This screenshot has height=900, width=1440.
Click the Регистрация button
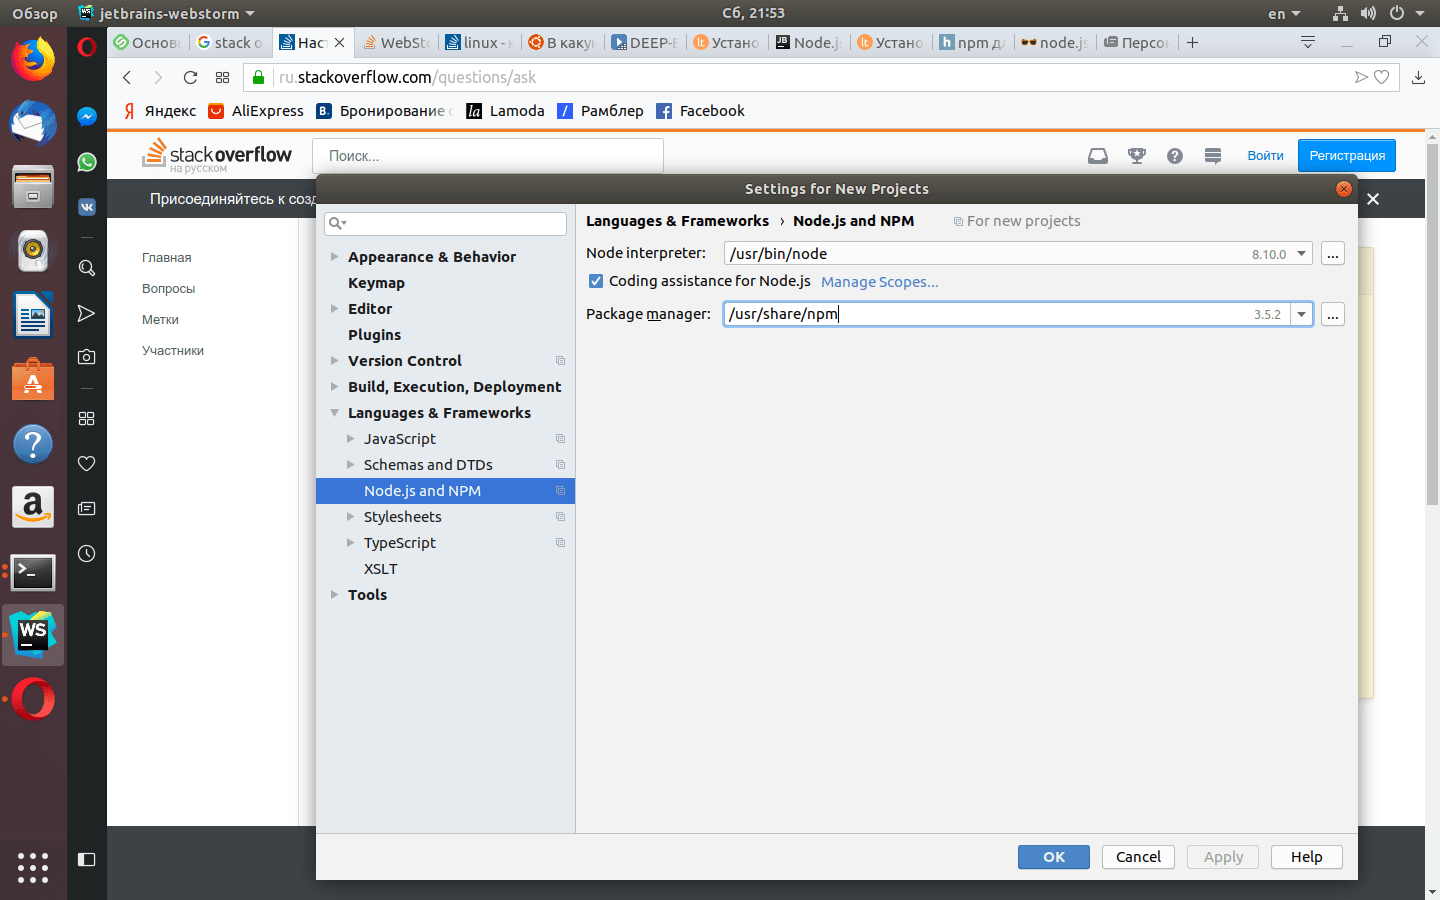click(1347, 155)
